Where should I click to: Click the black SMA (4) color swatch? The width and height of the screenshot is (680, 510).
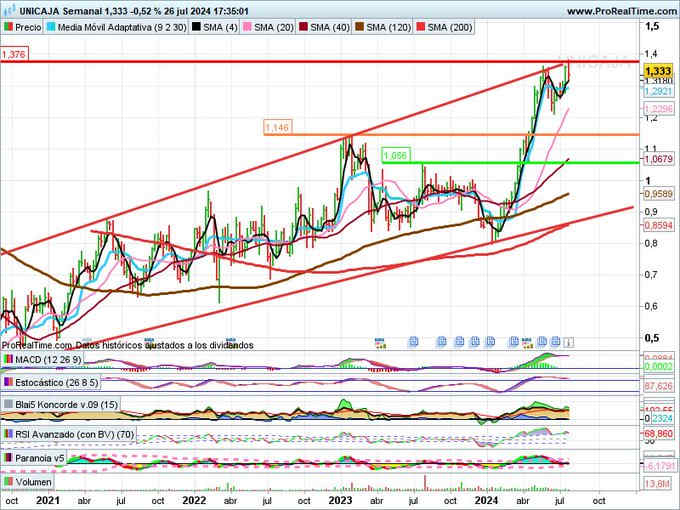pyautogui.click(x=196, y=27)
